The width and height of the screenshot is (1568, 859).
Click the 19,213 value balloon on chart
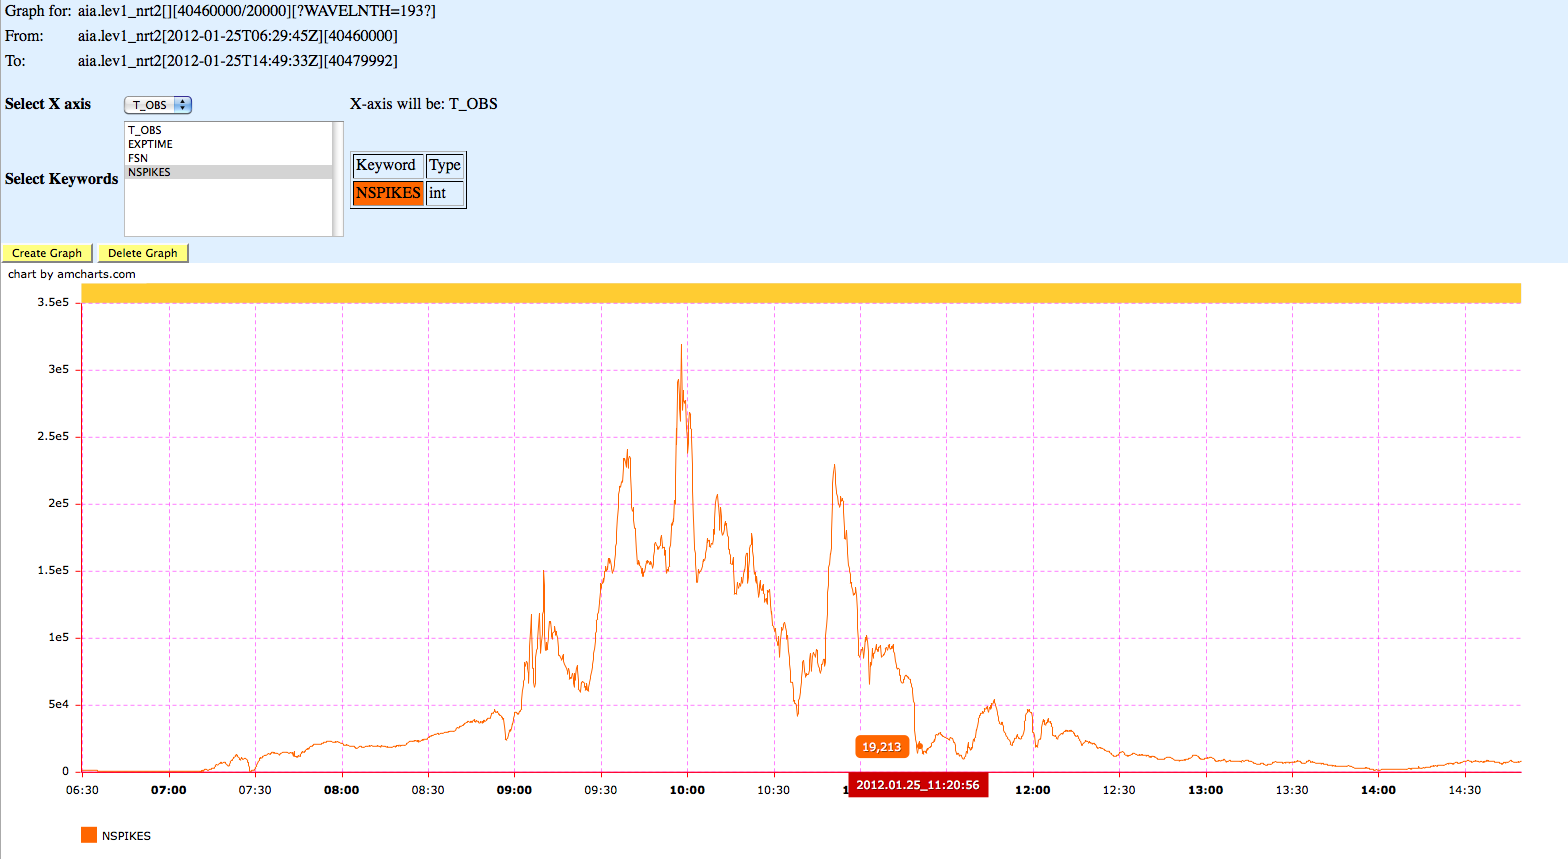point(881,747)
